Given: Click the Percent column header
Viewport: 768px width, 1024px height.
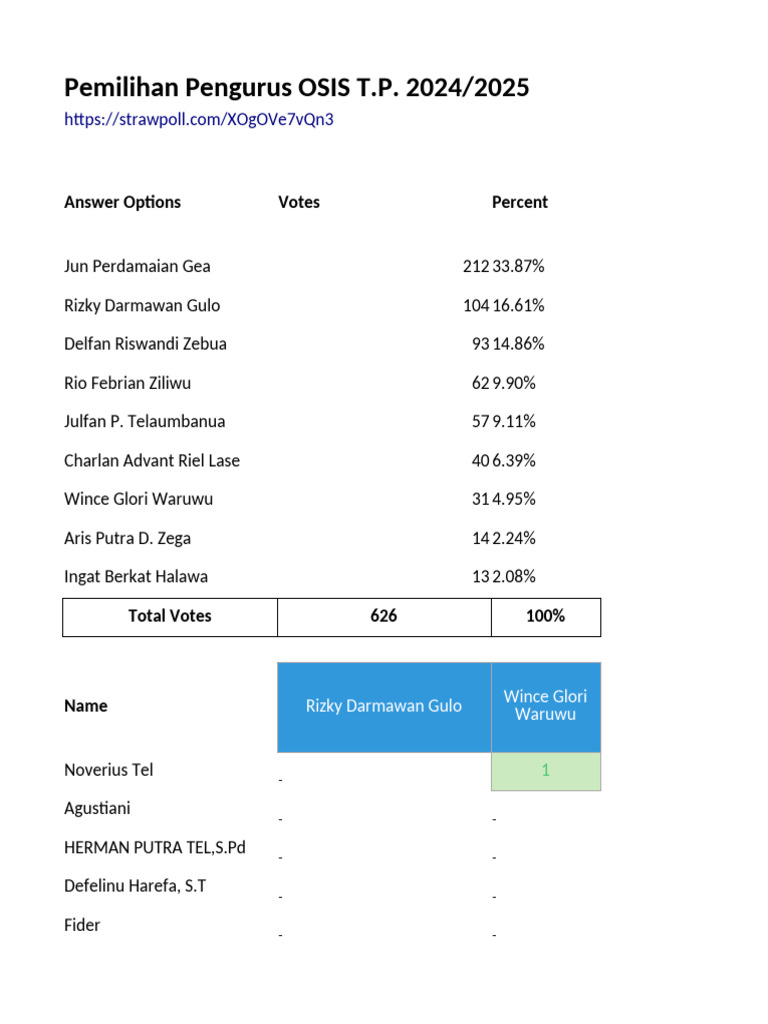Looking at the screenshot, I should coord(519,202).
